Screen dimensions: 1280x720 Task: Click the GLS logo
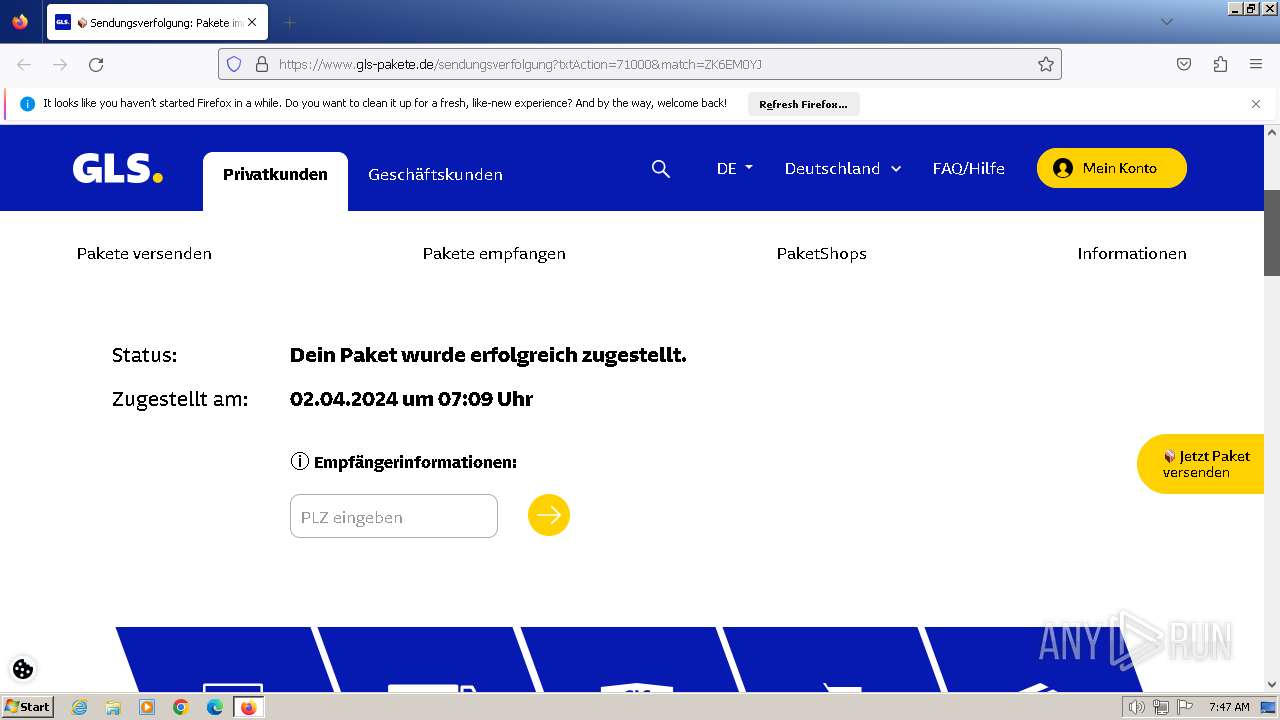(117, 168)
